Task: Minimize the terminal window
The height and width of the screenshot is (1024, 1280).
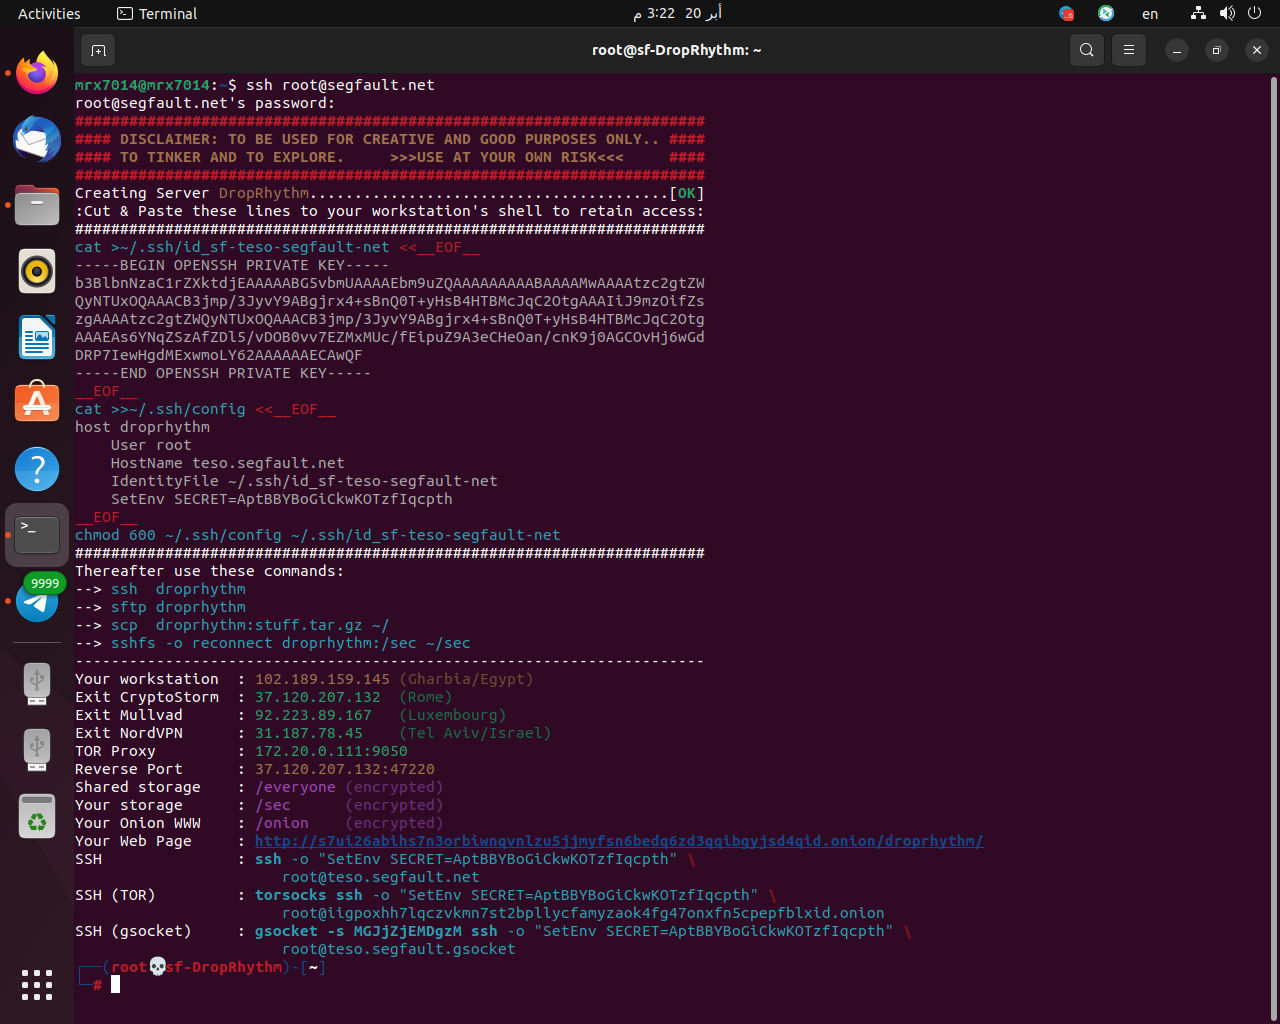Action: [x=1177, y=50]
